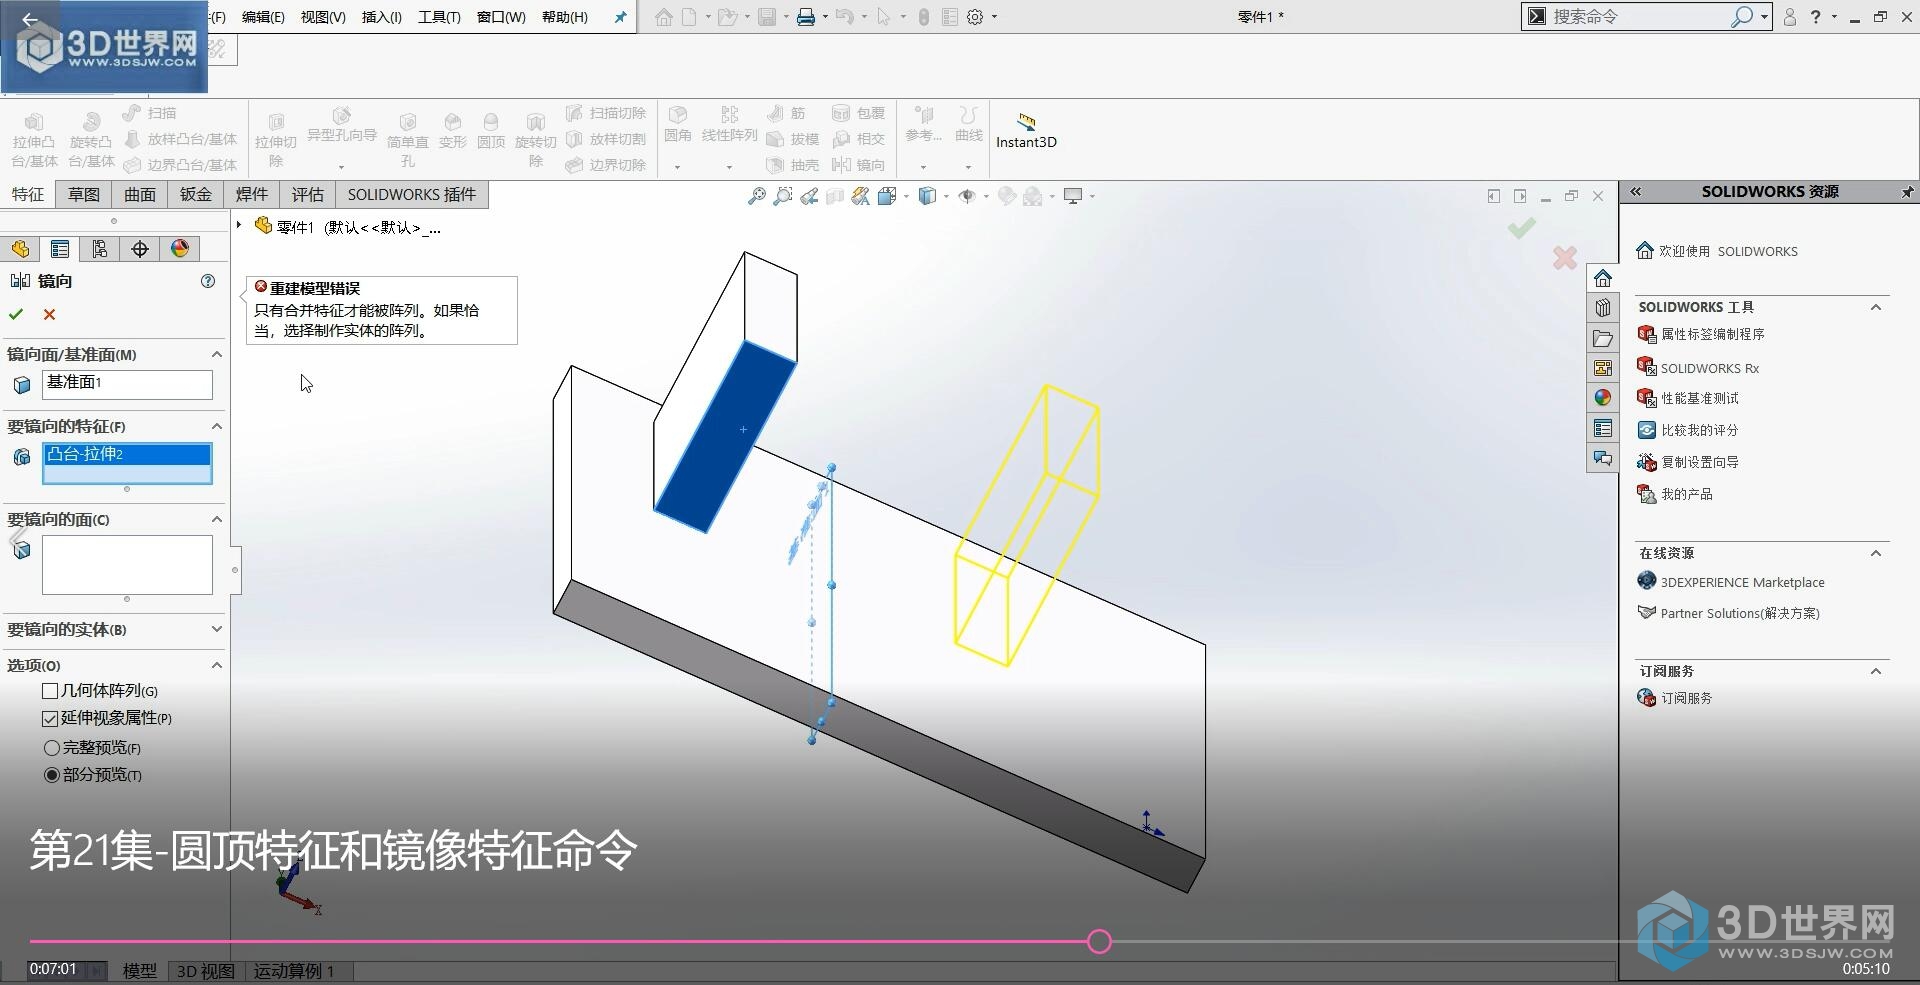The width and height of the screenshot is (1920, 985).
Task: Switch to the PropertyManager tab icon
Action: coord(60,249)
